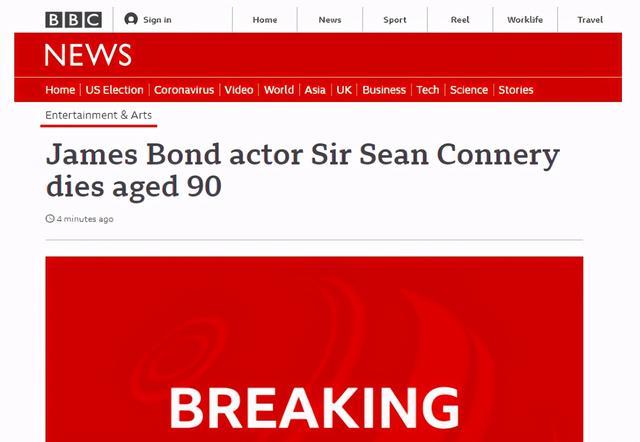The image size is (640, 442).
Task: Open the Business news tab
Action: (x=384, y=90)
